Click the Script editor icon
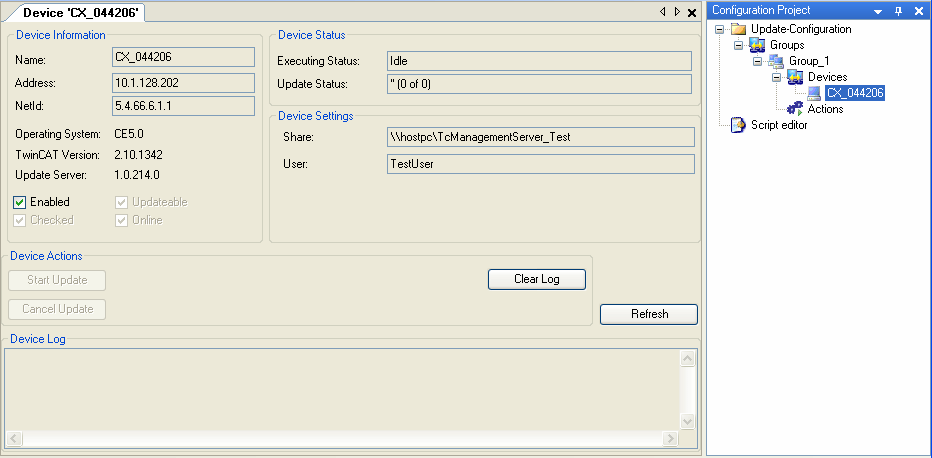 (x=738, y=125)
